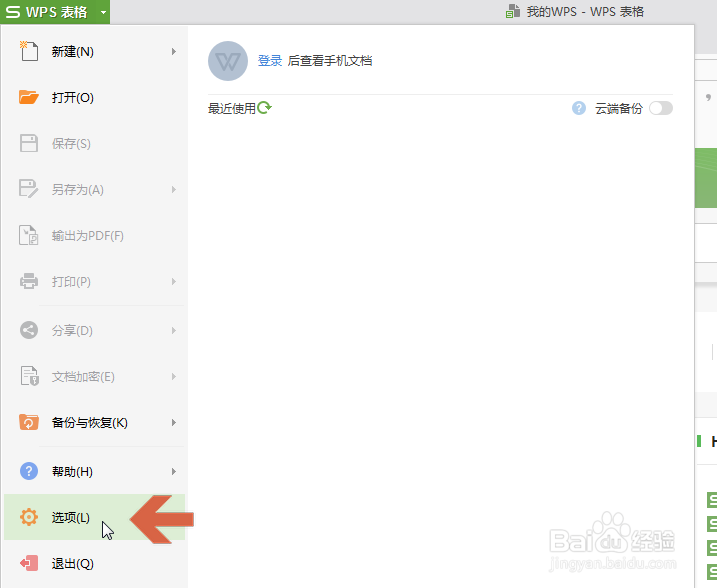Expand the 帮助(H) submenu arrow
The image size is (717, 588).
point(174,471)
